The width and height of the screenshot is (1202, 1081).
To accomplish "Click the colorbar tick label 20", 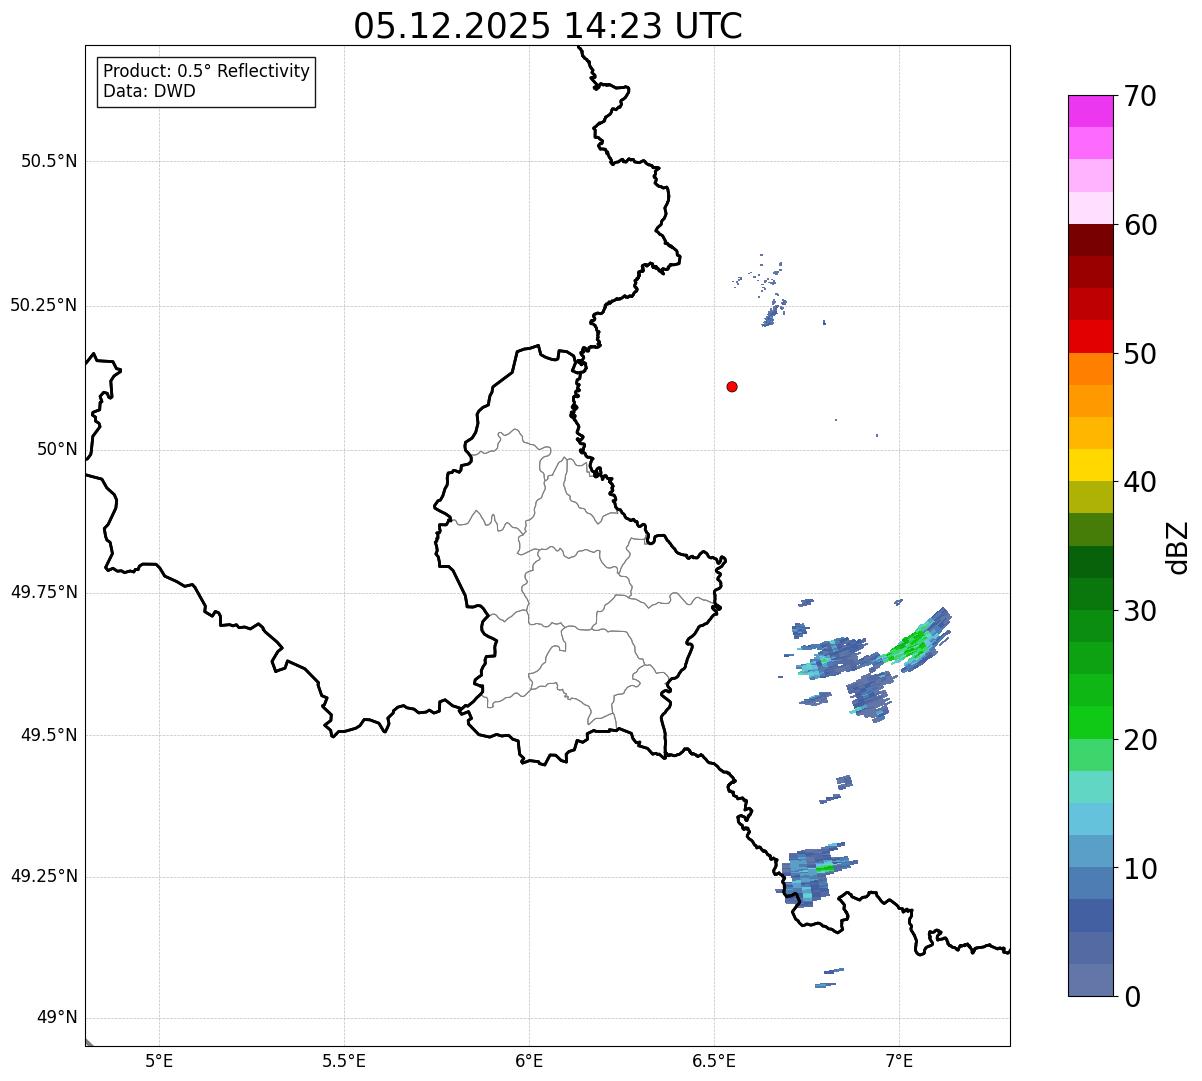I will click(1140, 740).
